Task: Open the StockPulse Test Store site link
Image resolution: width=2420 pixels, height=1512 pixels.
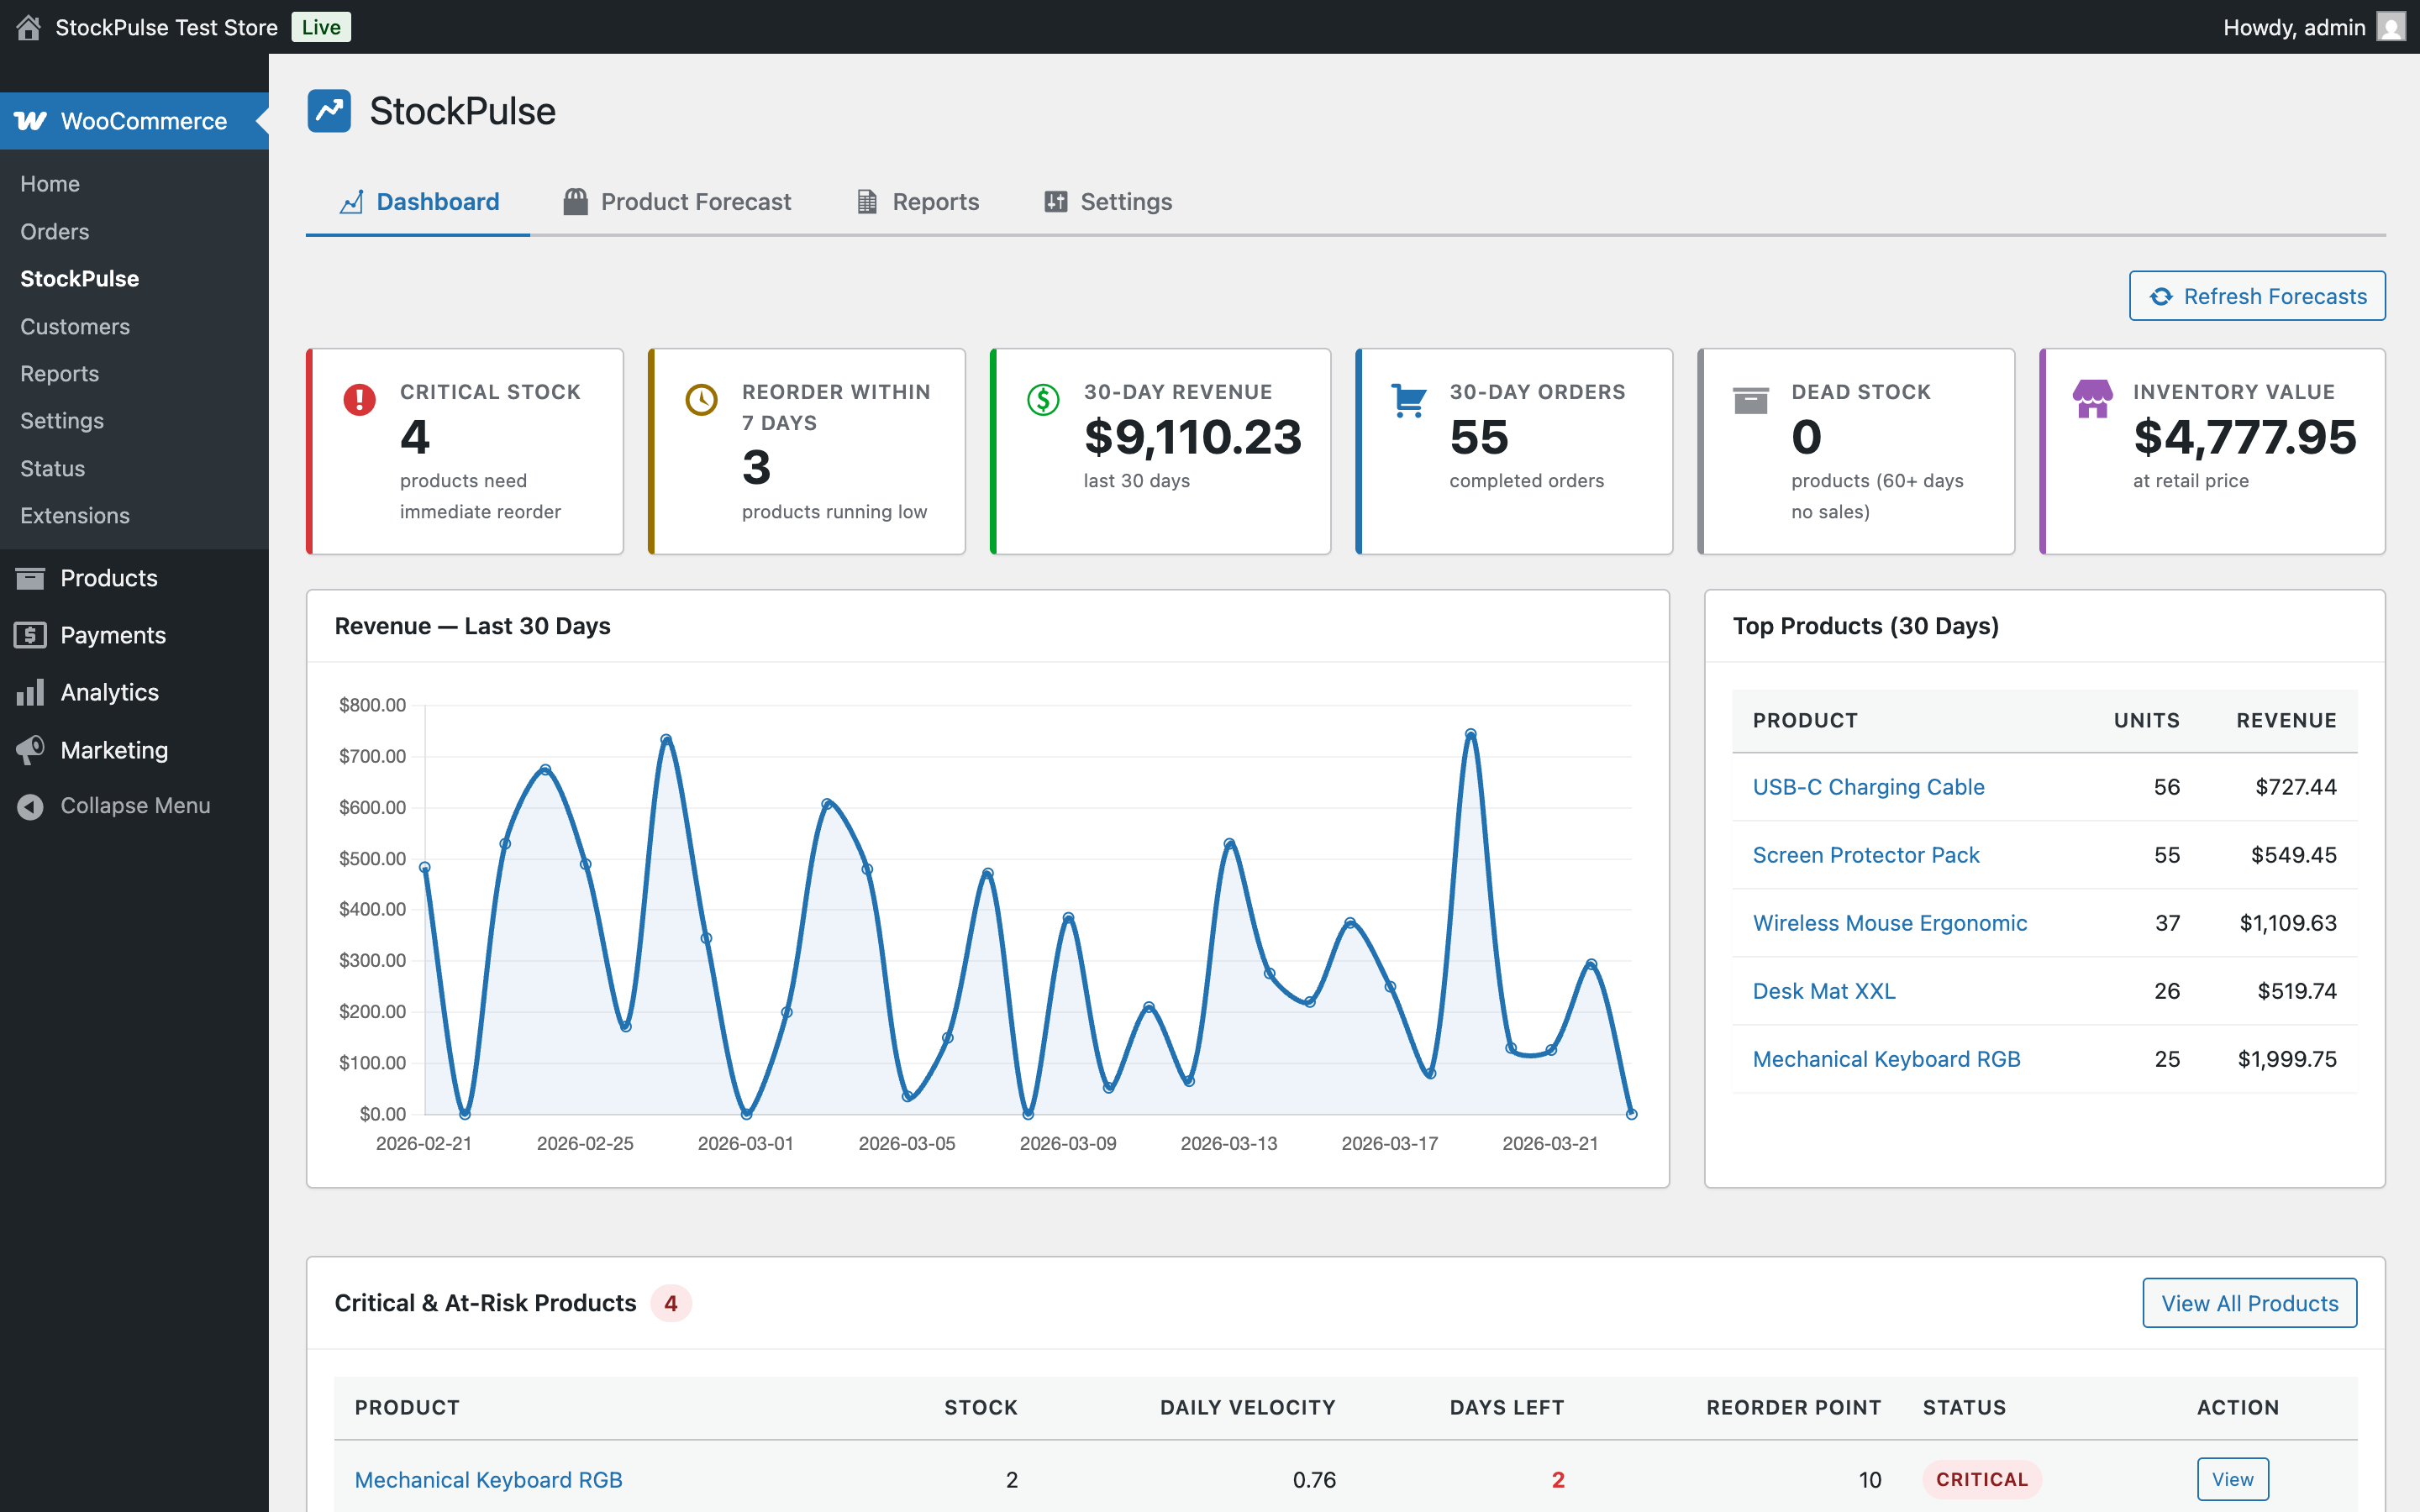Action: pos(166,27)
